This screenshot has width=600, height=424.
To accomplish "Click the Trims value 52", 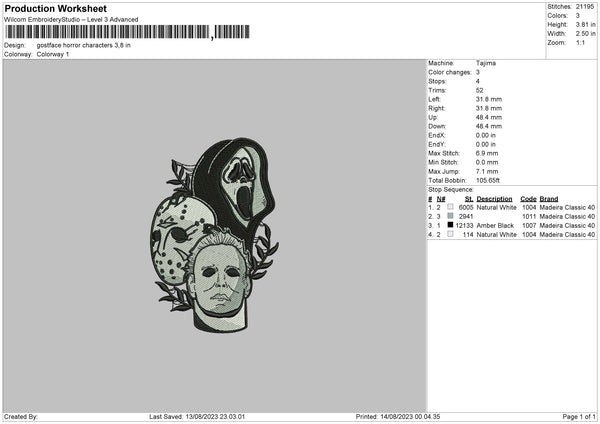I will 479,90.
